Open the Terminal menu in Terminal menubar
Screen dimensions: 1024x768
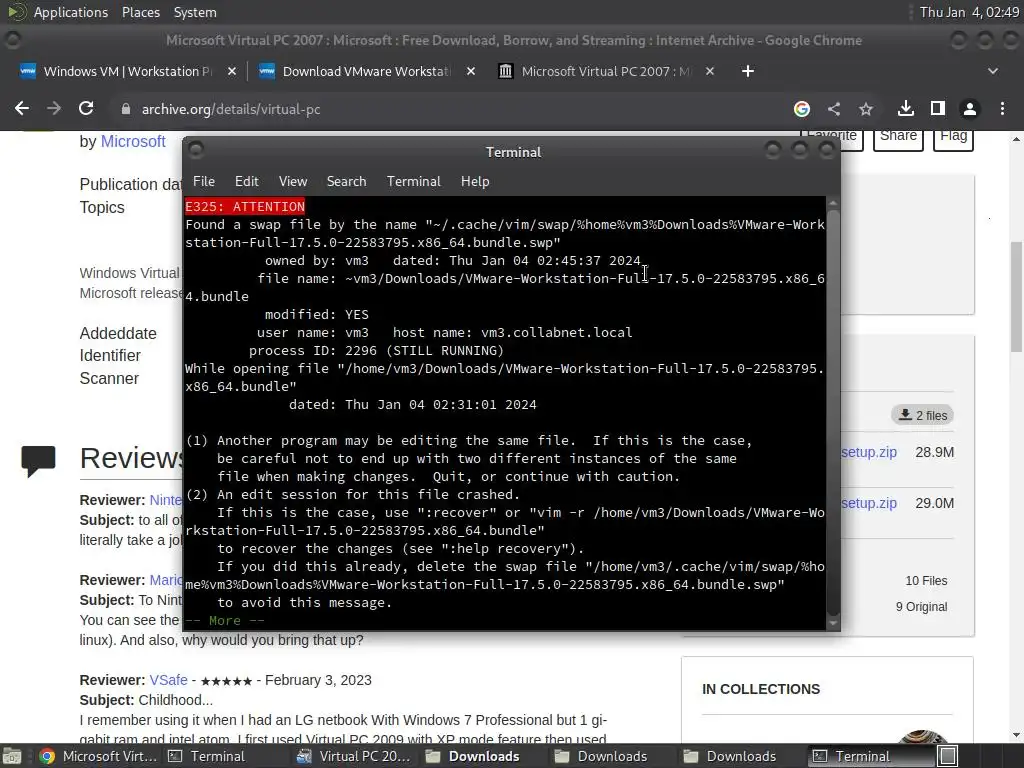[x=413, y=181]
